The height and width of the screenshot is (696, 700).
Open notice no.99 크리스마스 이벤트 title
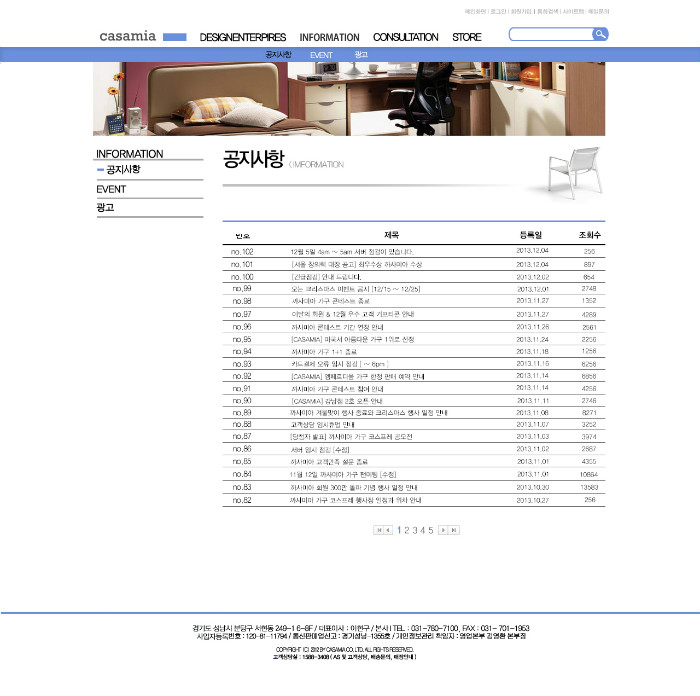pos(355,289)
